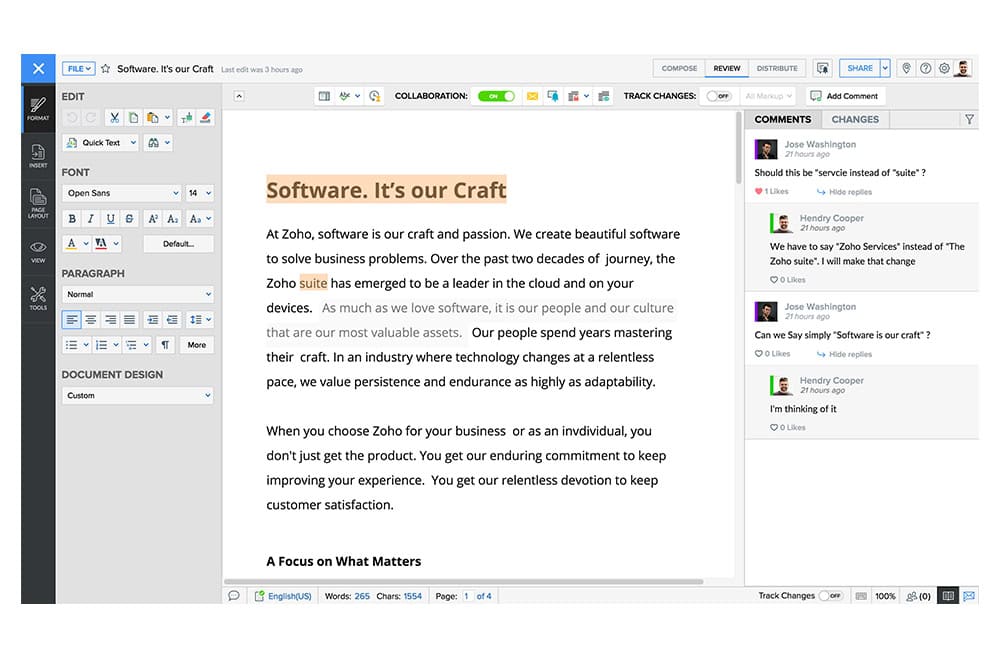The height and width of the screenshot is (658, 1000).
Task: Switch to the CHANGES tab
Action: coord(855,119)
